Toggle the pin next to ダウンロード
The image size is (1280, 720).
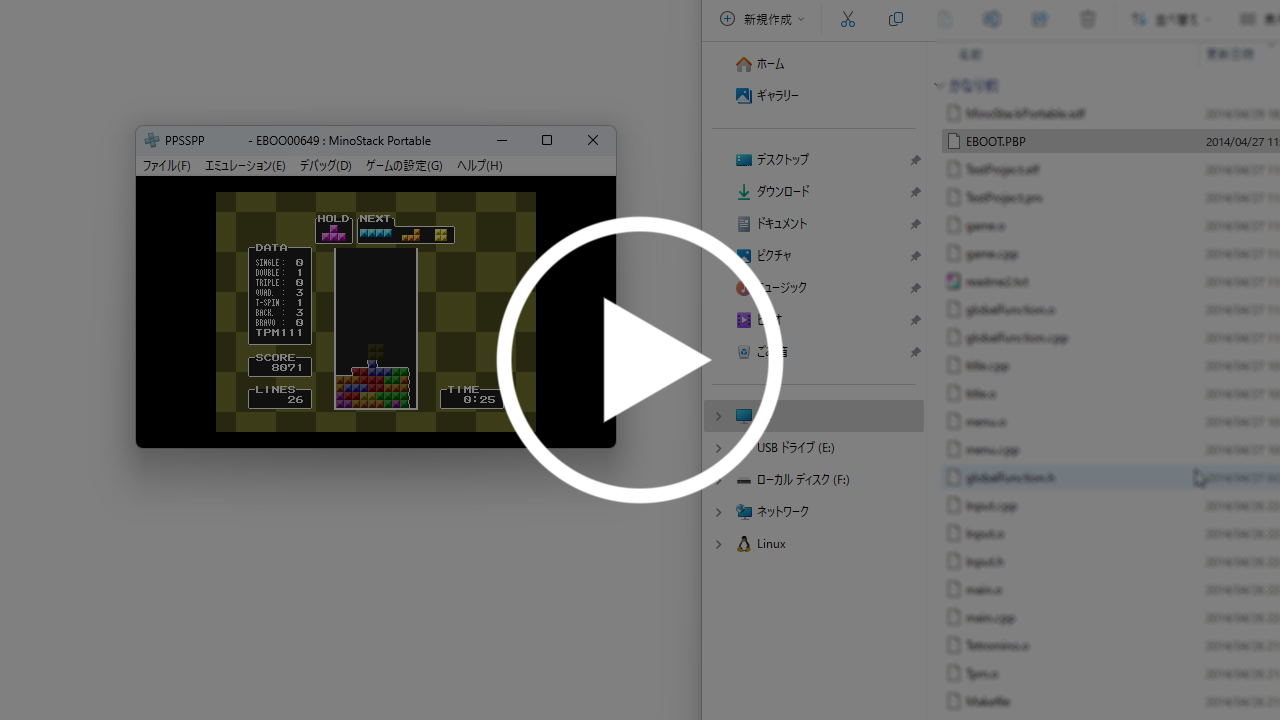[915, 192]
